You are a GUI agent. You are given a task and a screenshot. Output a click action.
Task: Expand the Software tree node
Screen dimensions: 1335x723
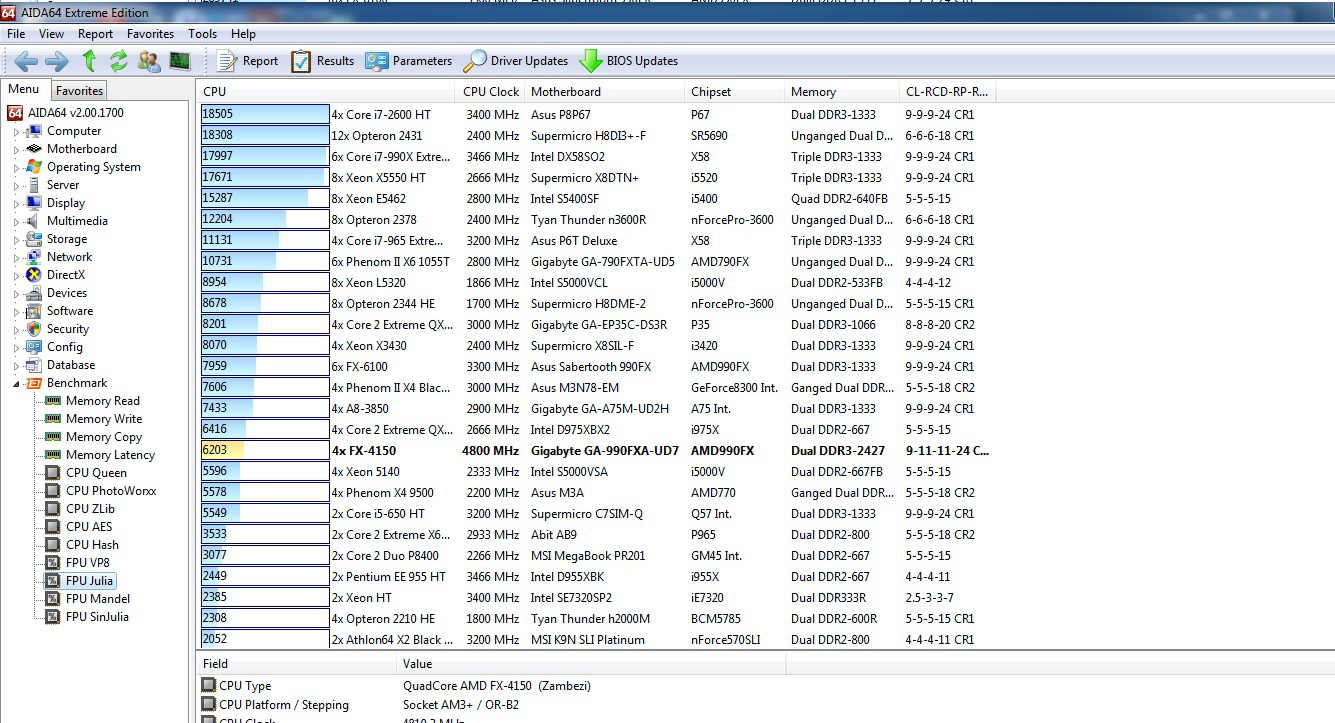[16, 312]
